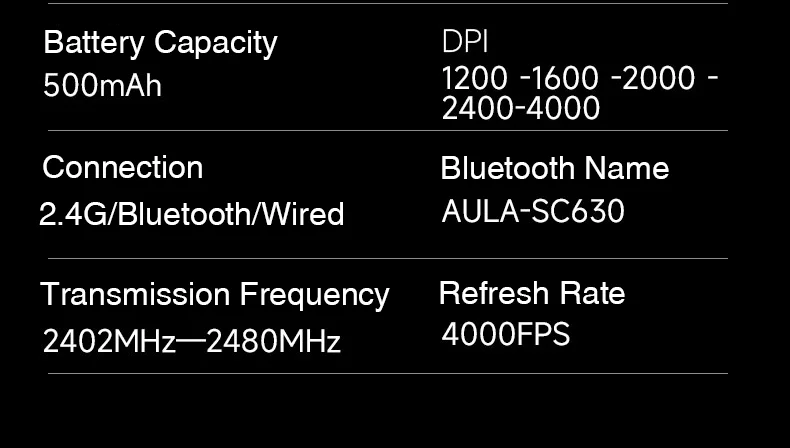This screenshot has height=448, width=790.
Task: Click the 1600 DPI value
Action: point(566,78)
